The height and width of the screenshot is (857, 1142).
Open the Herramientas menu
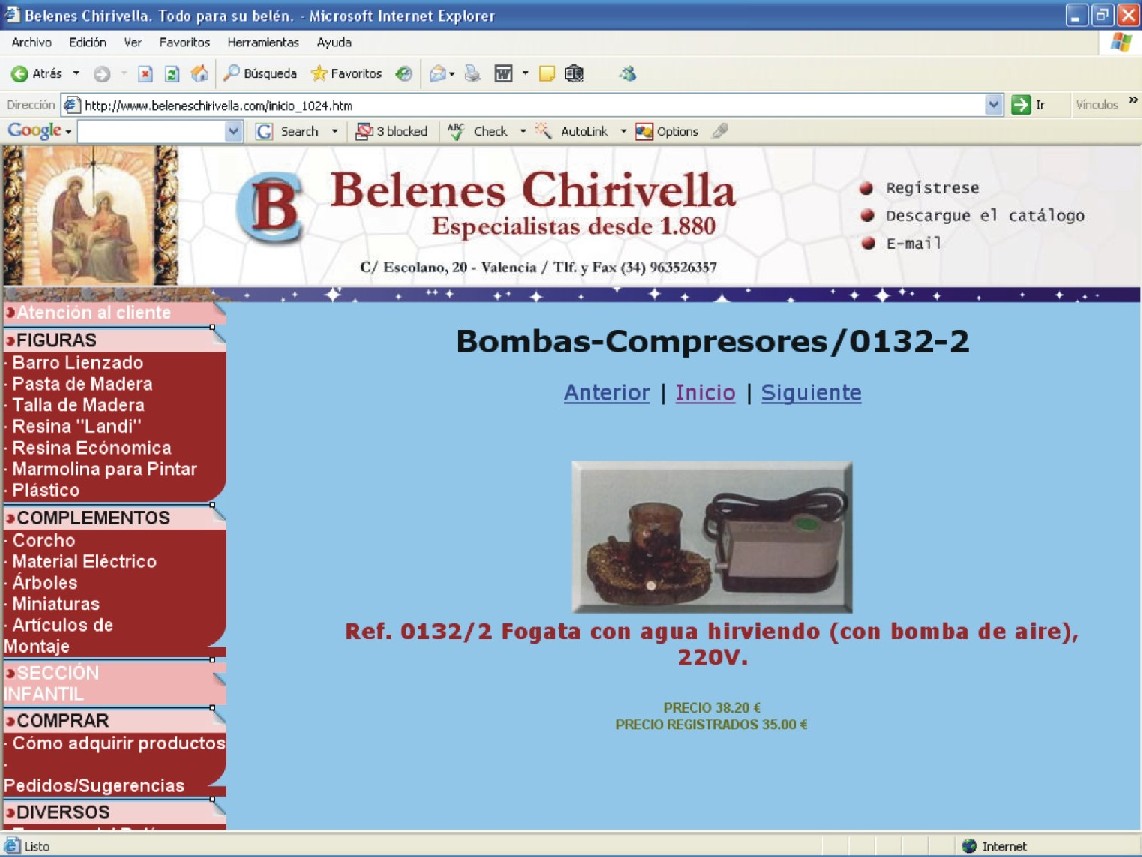pos(263,43)
